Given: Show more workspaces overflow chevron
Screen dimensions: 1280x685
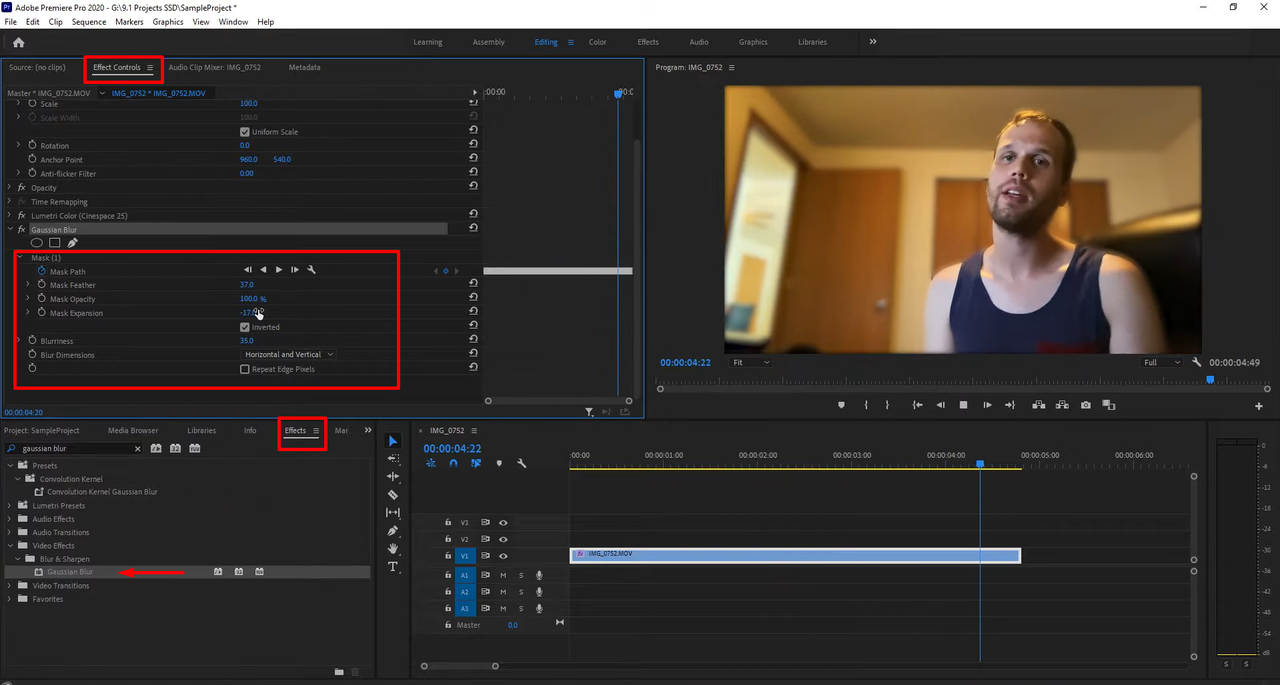Looking at the screenshot, I should (873, 42).
